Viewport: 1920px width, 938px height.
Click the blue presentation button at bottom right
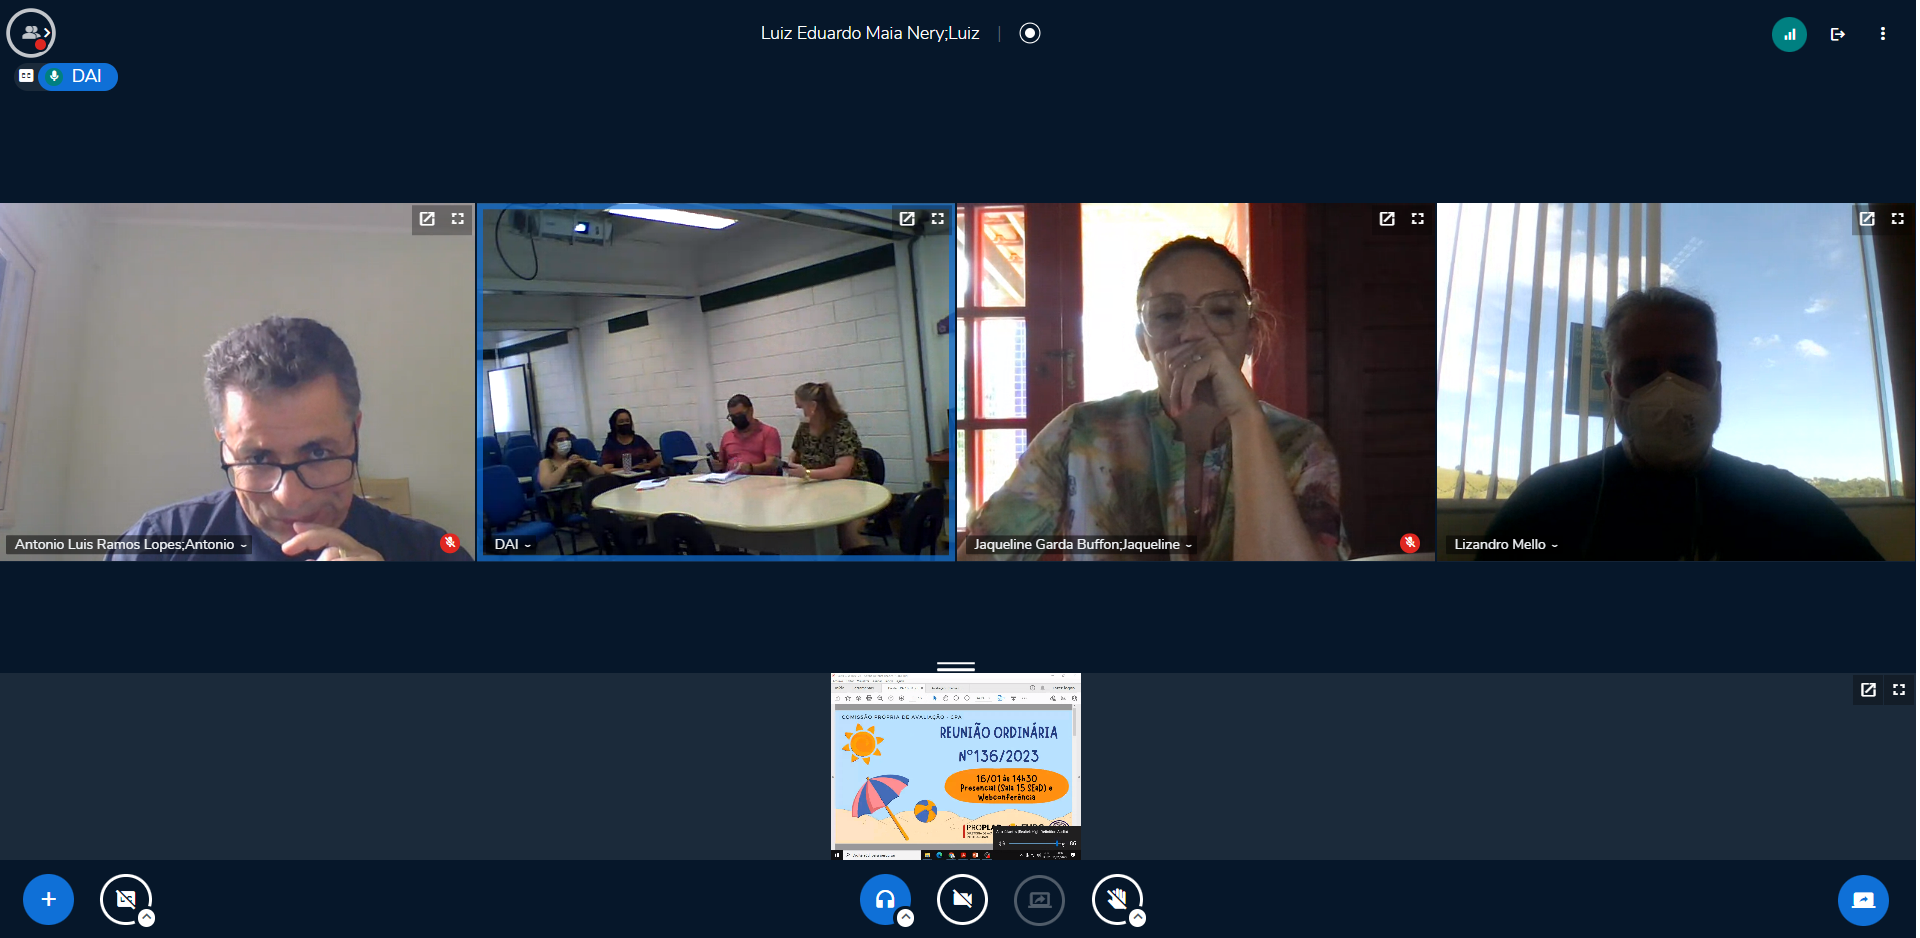[1862, 899]
